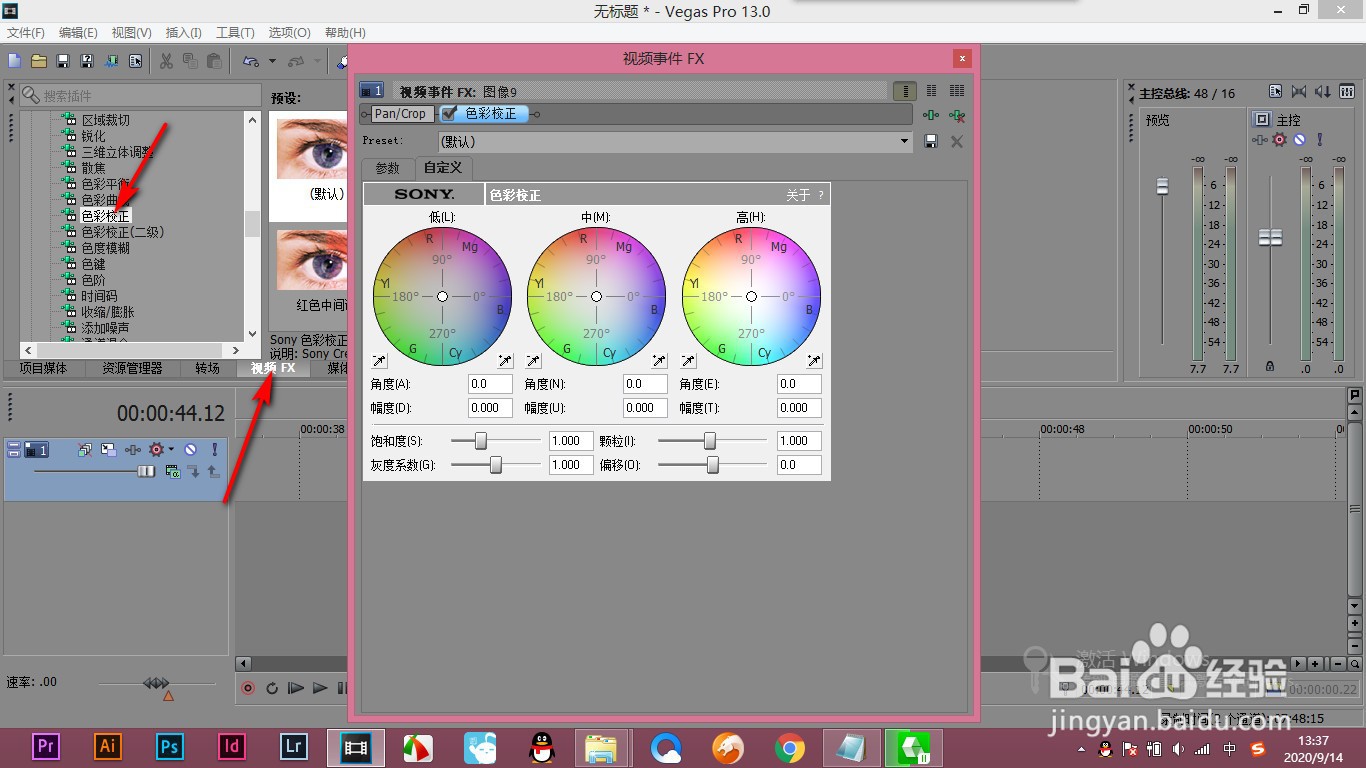Open the track 1 automation settings dropdown arrow
This screenshot has height=768, width=1366.
172,450
